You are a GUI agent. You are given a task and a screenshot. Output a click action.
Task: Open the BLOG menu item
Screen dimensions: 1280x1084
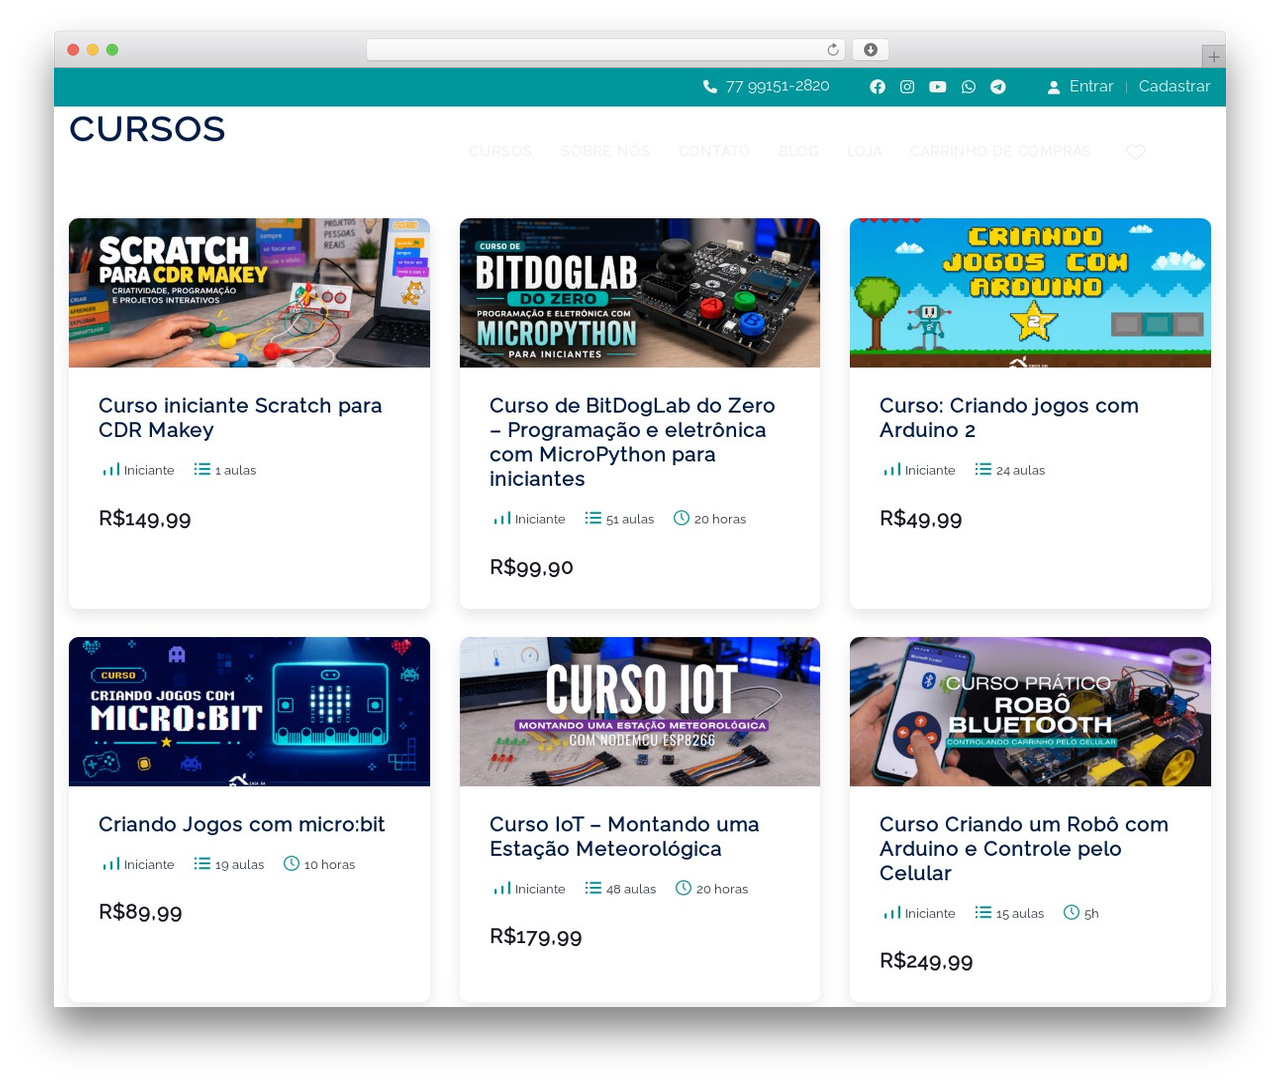[798, 151]
